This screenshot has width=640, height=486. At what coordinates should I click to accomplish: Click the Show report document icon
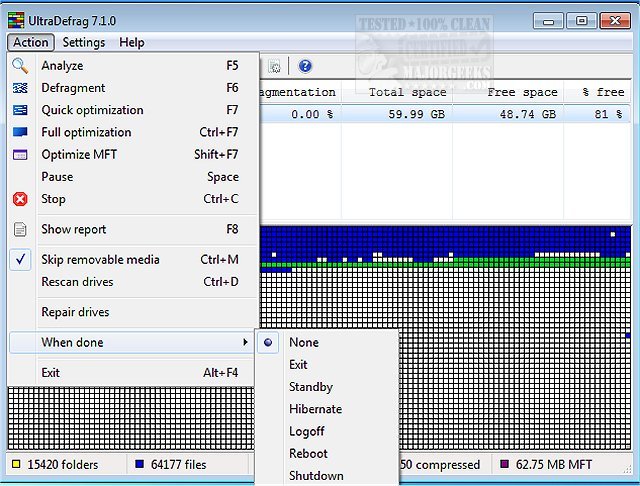tap(20, 229)
